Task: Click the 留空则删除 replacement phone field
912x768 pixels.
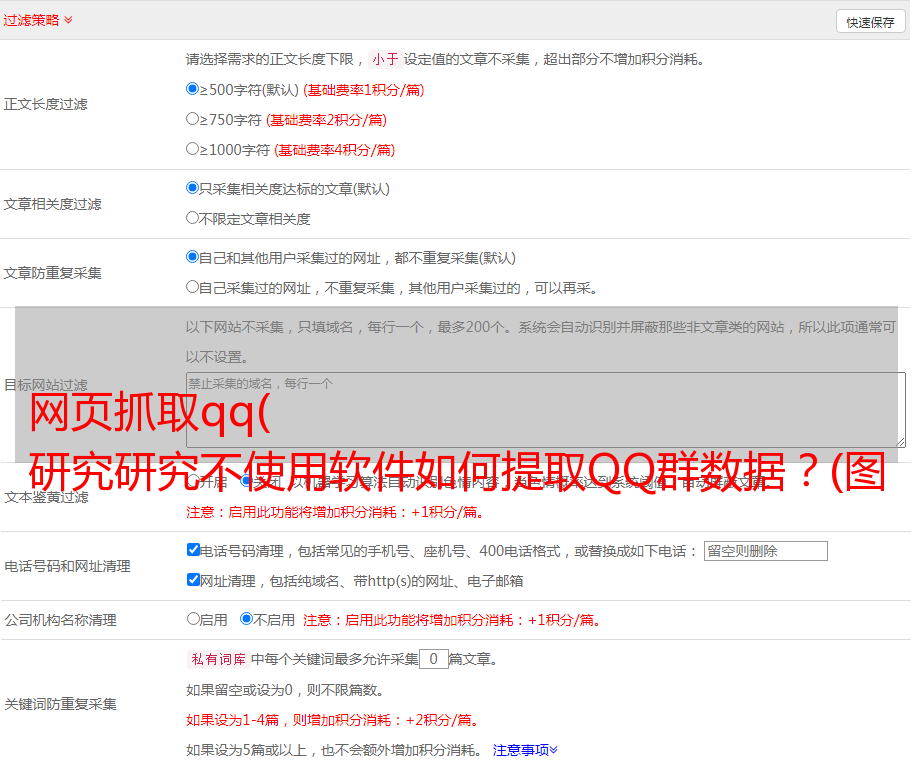Action: tap(765, 551)
